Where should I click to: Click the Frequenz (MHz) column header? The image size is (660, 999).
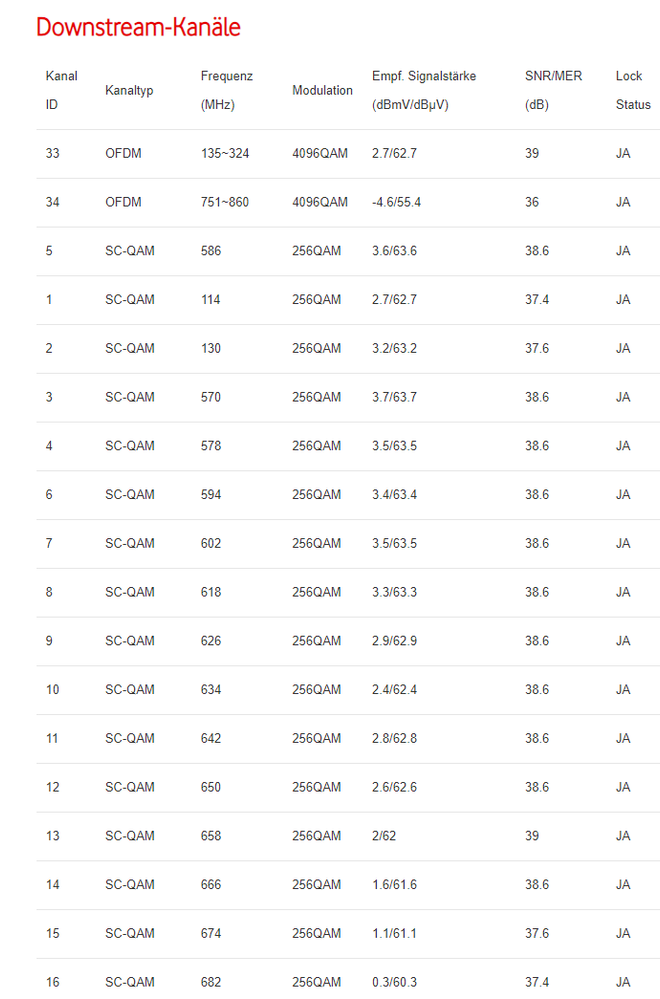pos(227,90)
